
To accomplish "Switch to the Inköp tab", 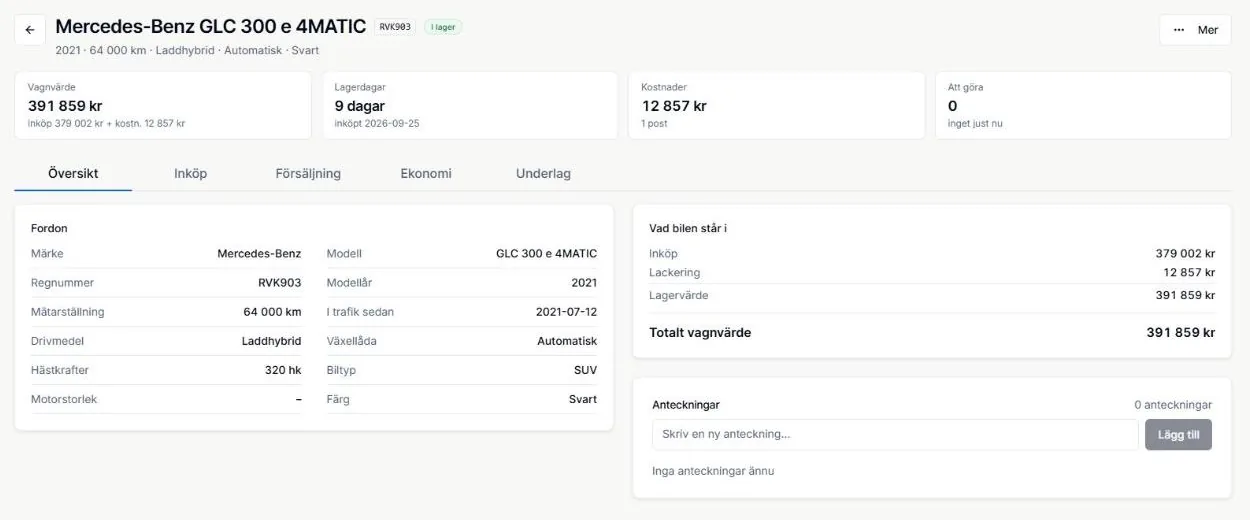I will click(x=190, y=173).
